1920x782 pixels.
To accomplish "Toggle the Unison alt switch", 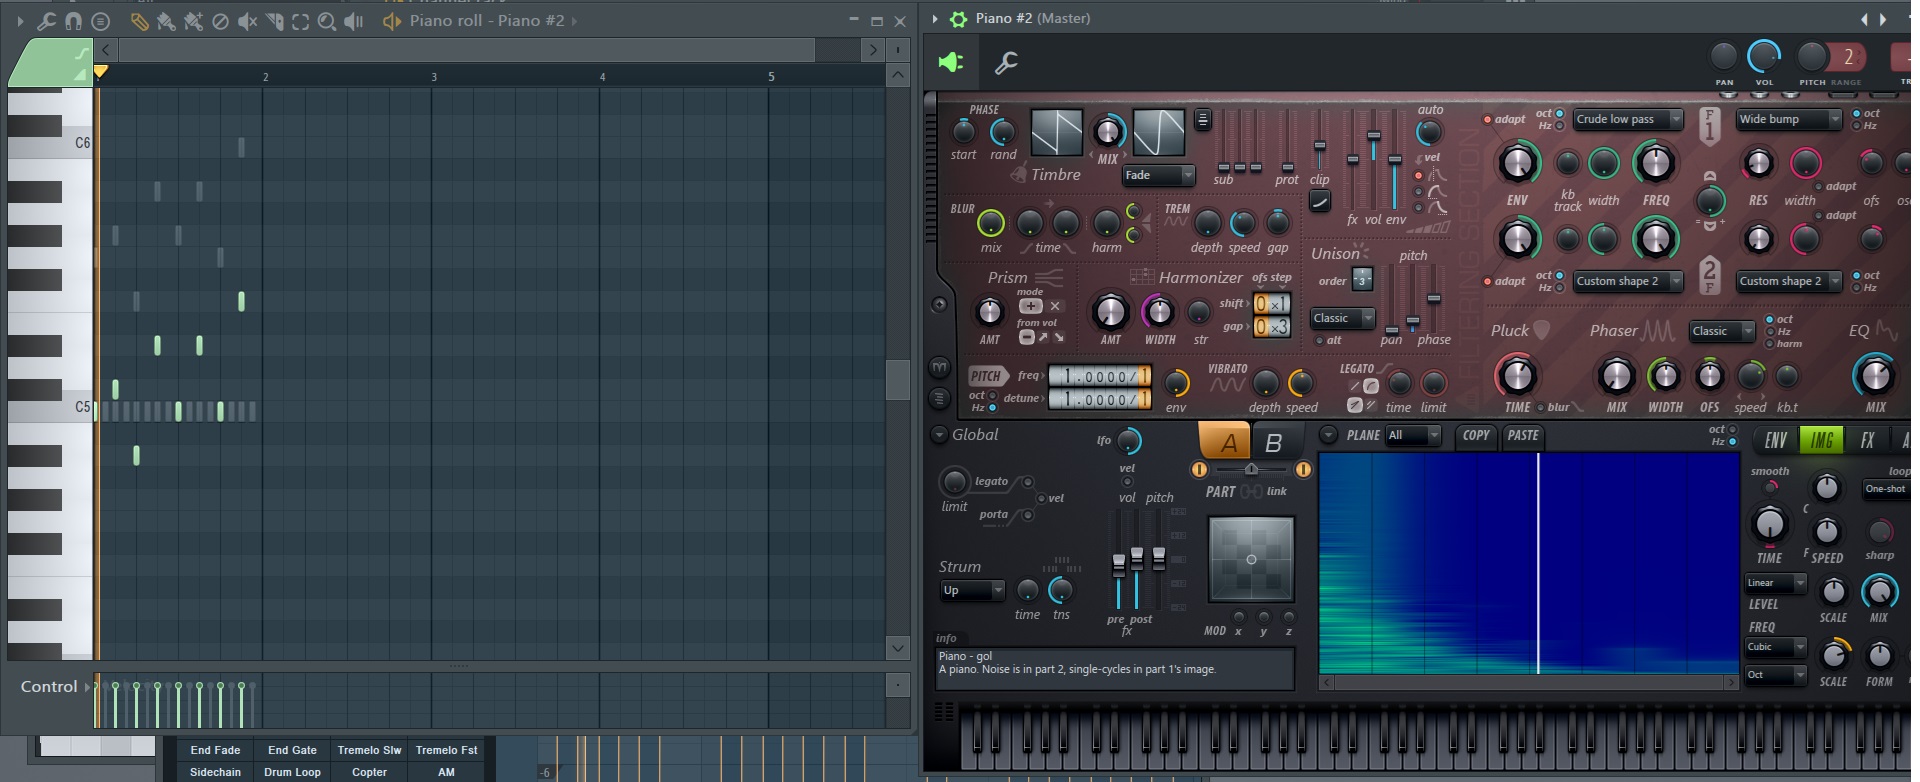I will [x=1320, y=341].
